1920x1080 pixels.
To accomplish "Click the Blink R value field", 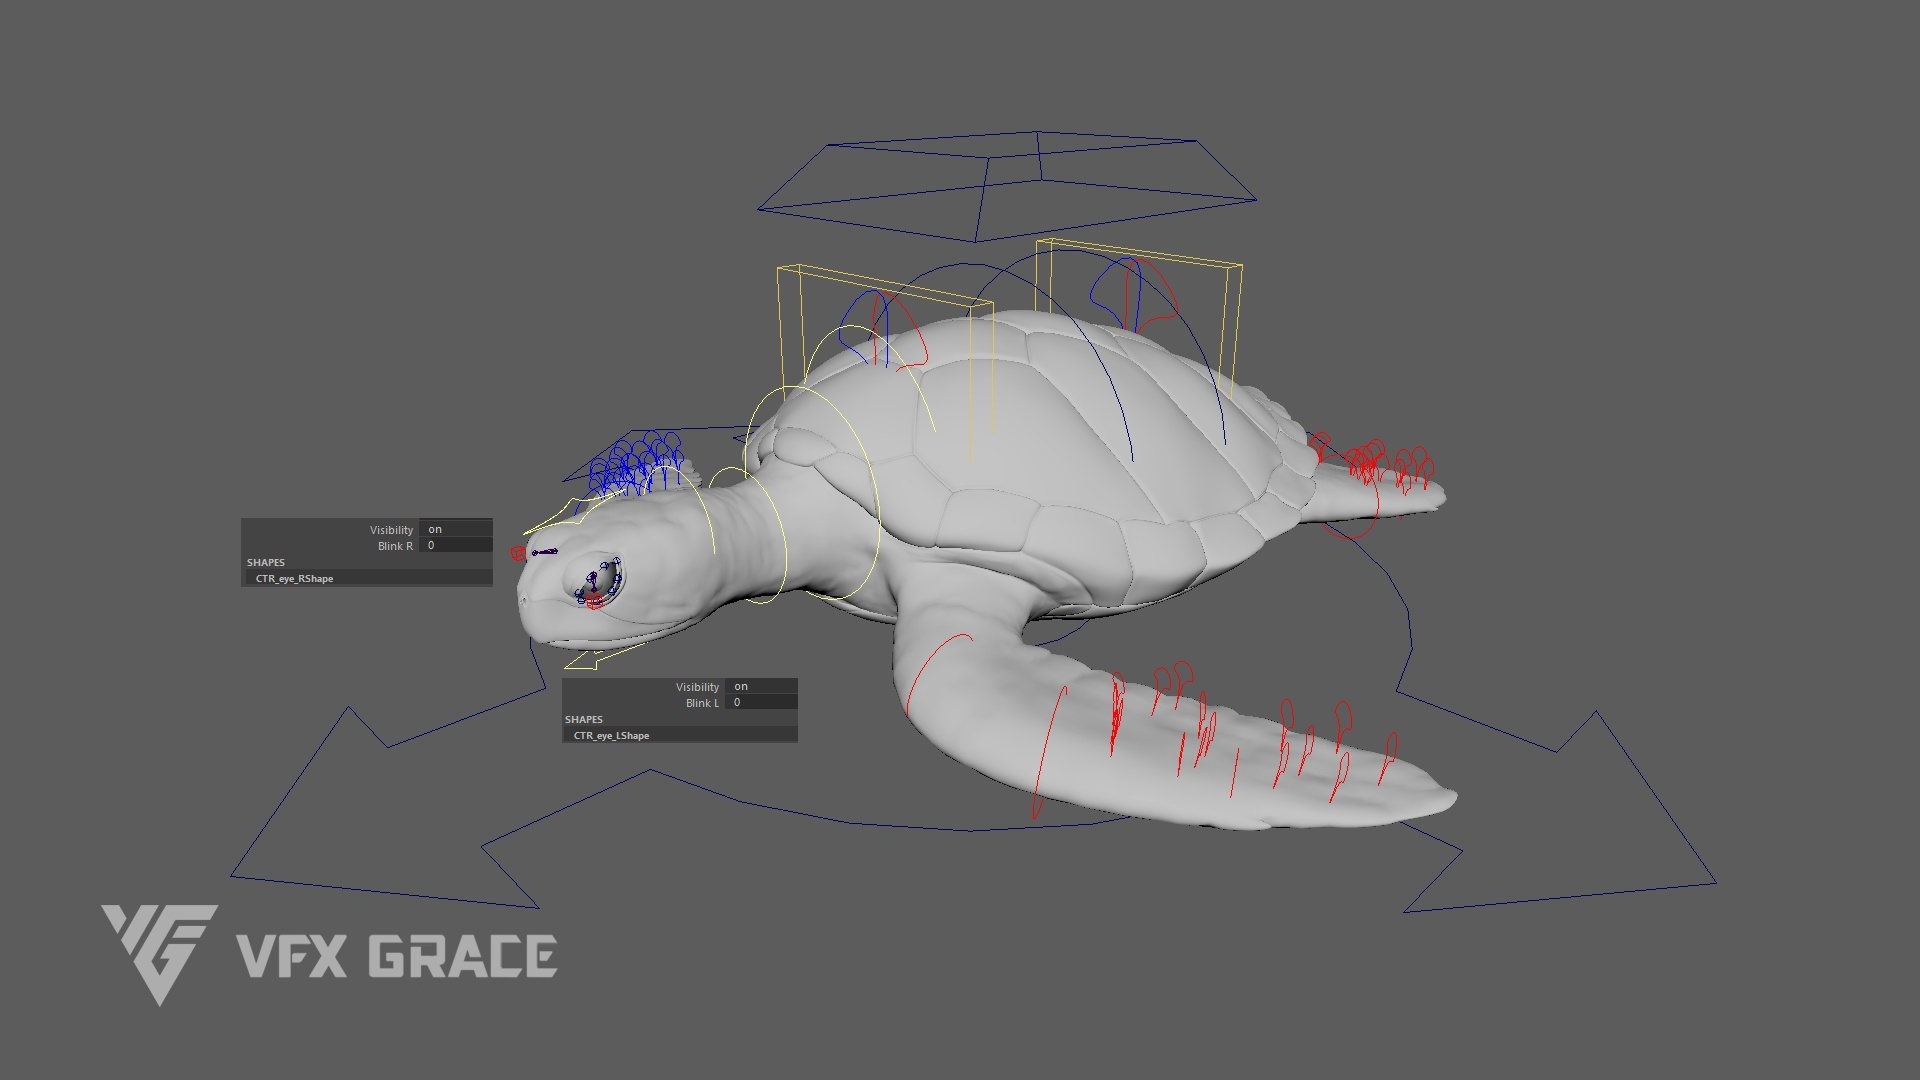I will (x=456, y=545).
